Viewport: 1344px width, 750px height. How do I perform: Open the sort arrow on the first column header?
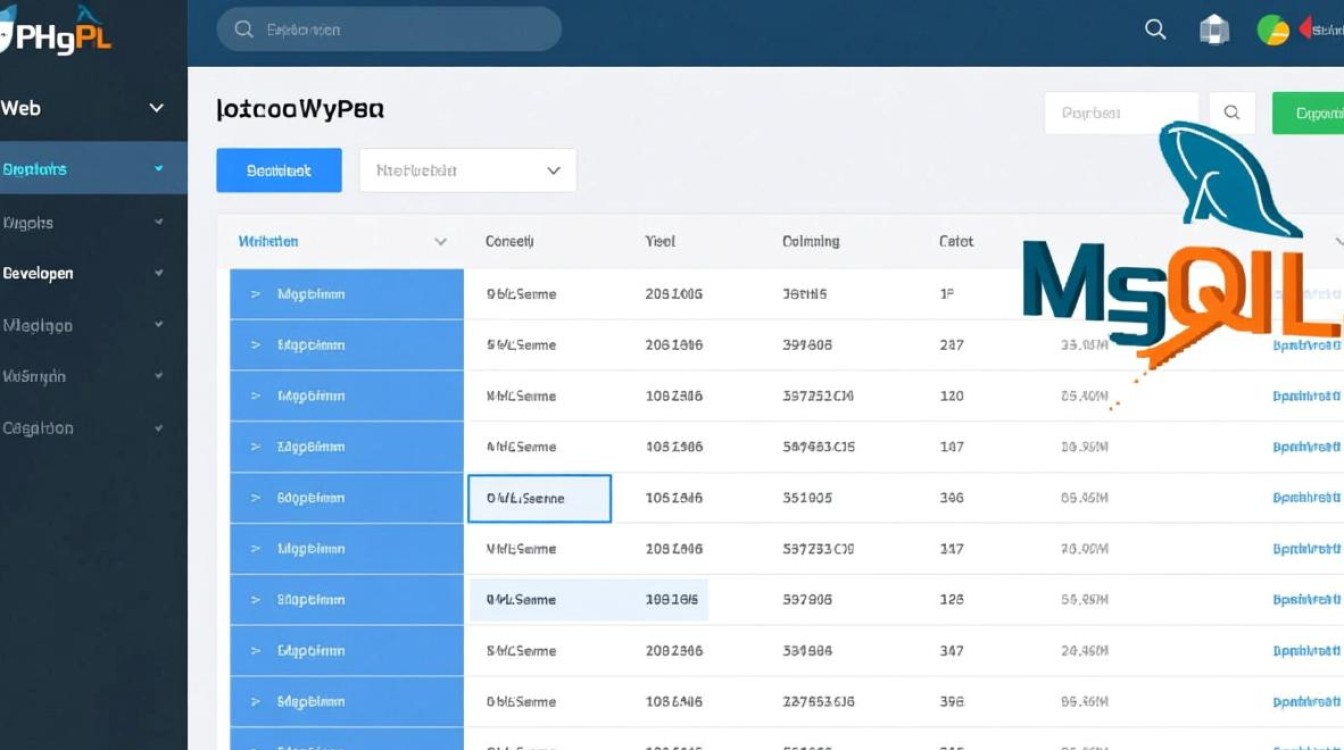[x=440, y=241]
